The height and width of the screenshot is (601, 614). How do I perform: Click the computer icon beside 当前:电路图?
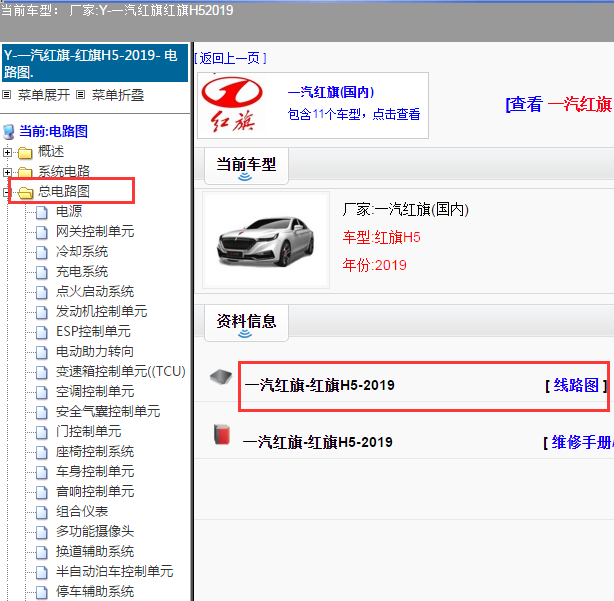[9, 132]
